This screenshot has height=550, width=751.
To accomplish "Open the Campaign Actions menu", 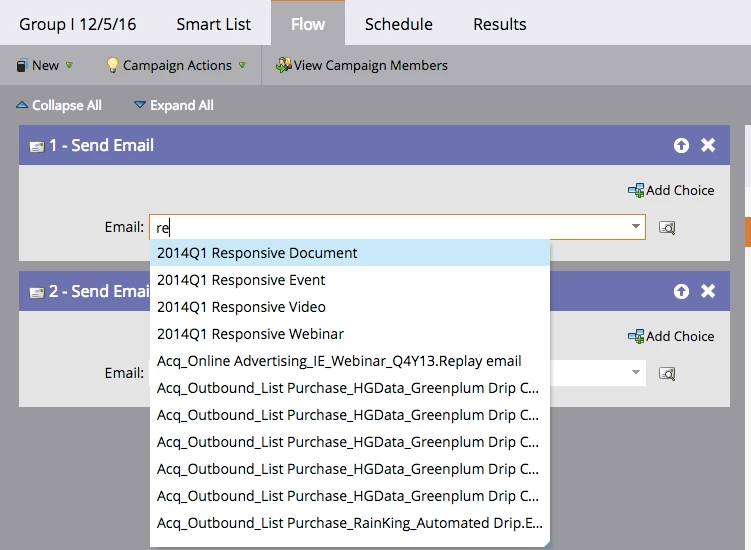I will [x=176, y=65].
